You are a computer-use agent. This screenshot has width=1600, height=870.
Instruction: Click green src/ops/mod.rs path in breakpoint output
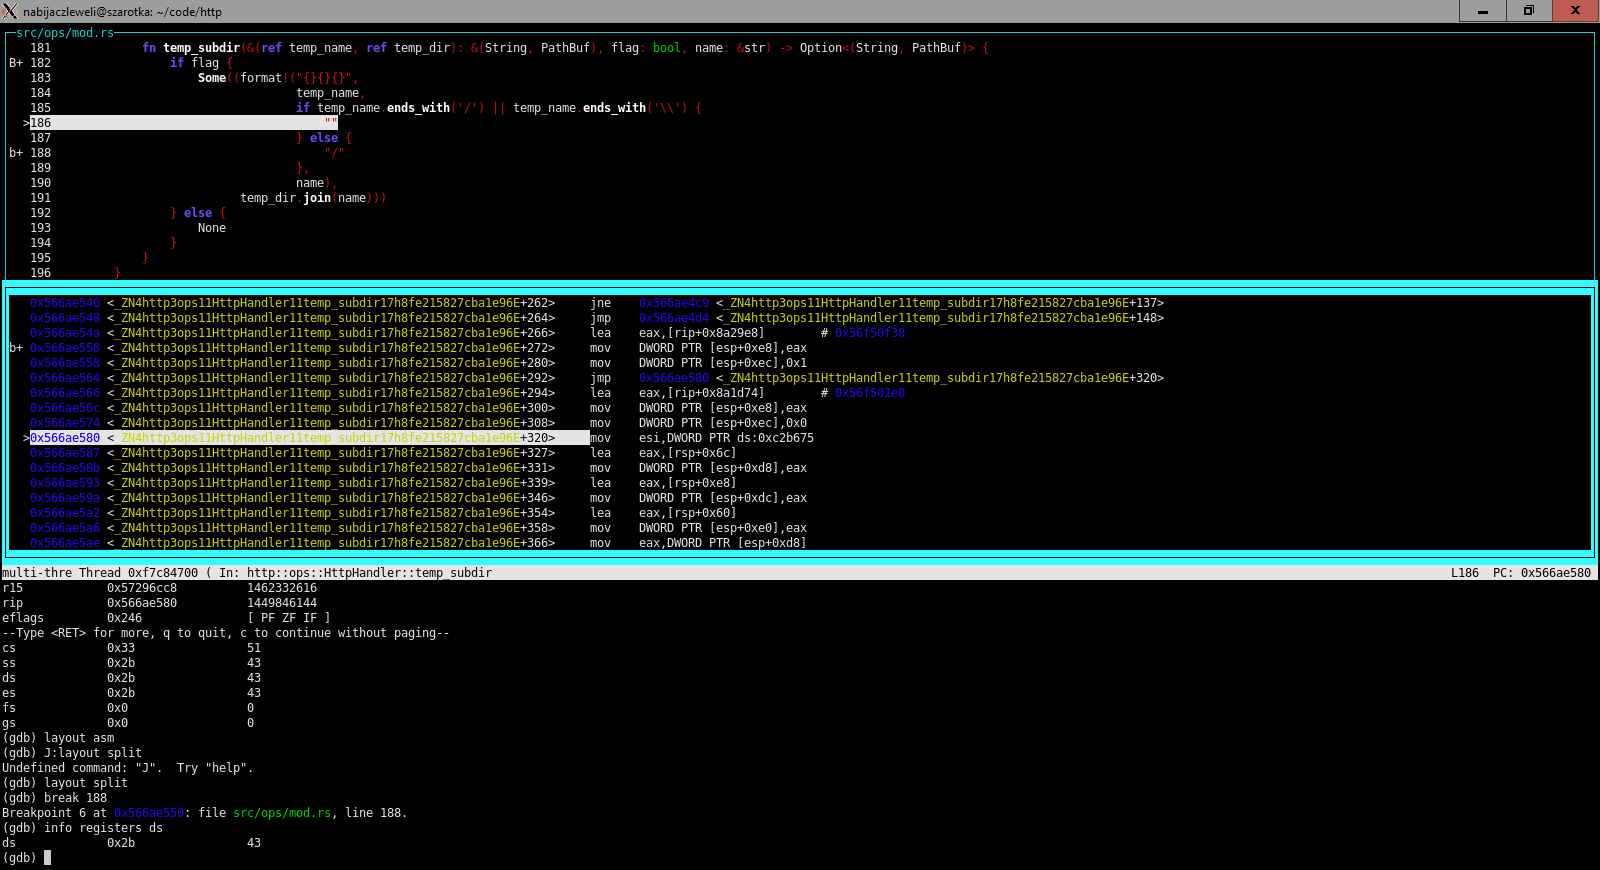coord(281,813)
